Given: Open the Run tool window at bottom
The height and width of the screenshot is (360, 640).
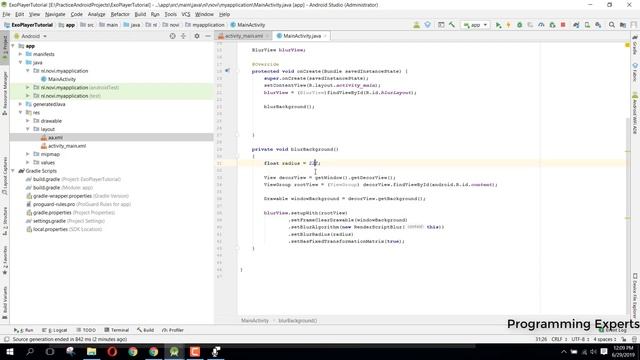Looking at the screenshot, I should [24, 330].
